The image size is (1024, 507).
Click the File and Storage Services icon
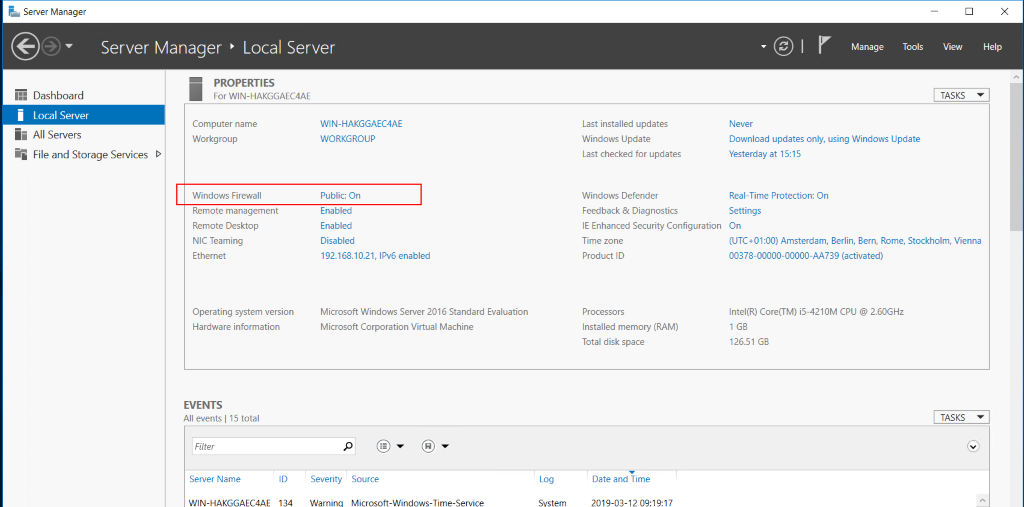click(x=21, y=155)
